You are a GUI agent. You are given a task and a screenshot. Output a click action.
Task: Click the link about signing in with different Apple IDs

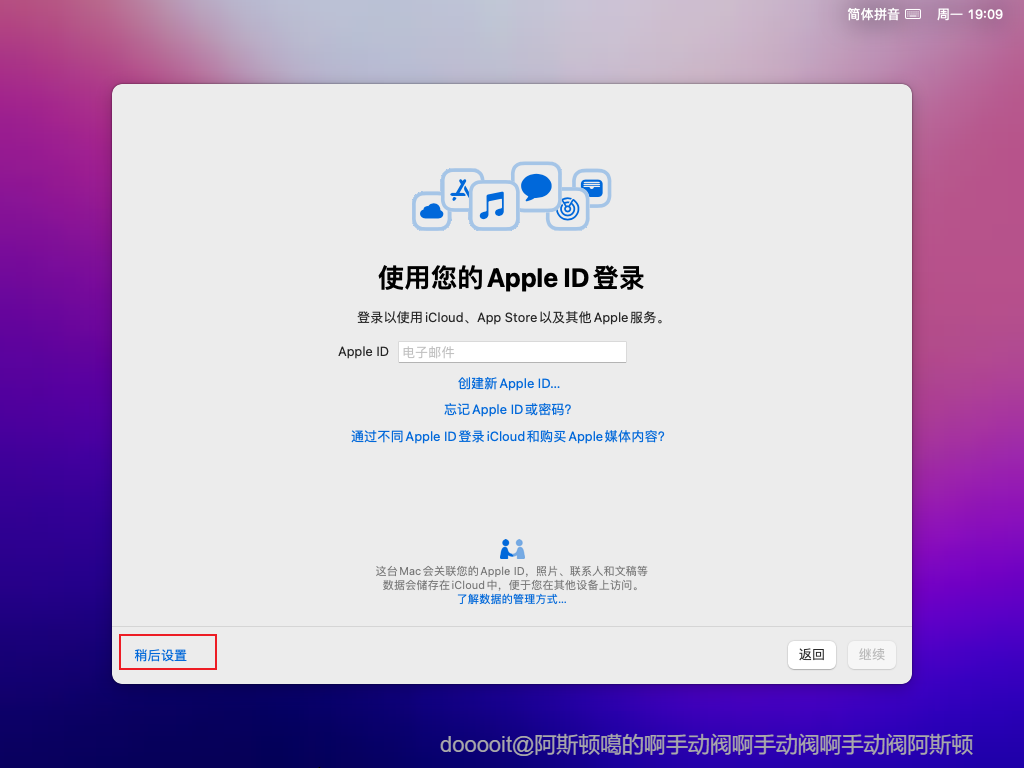point(511,436)
